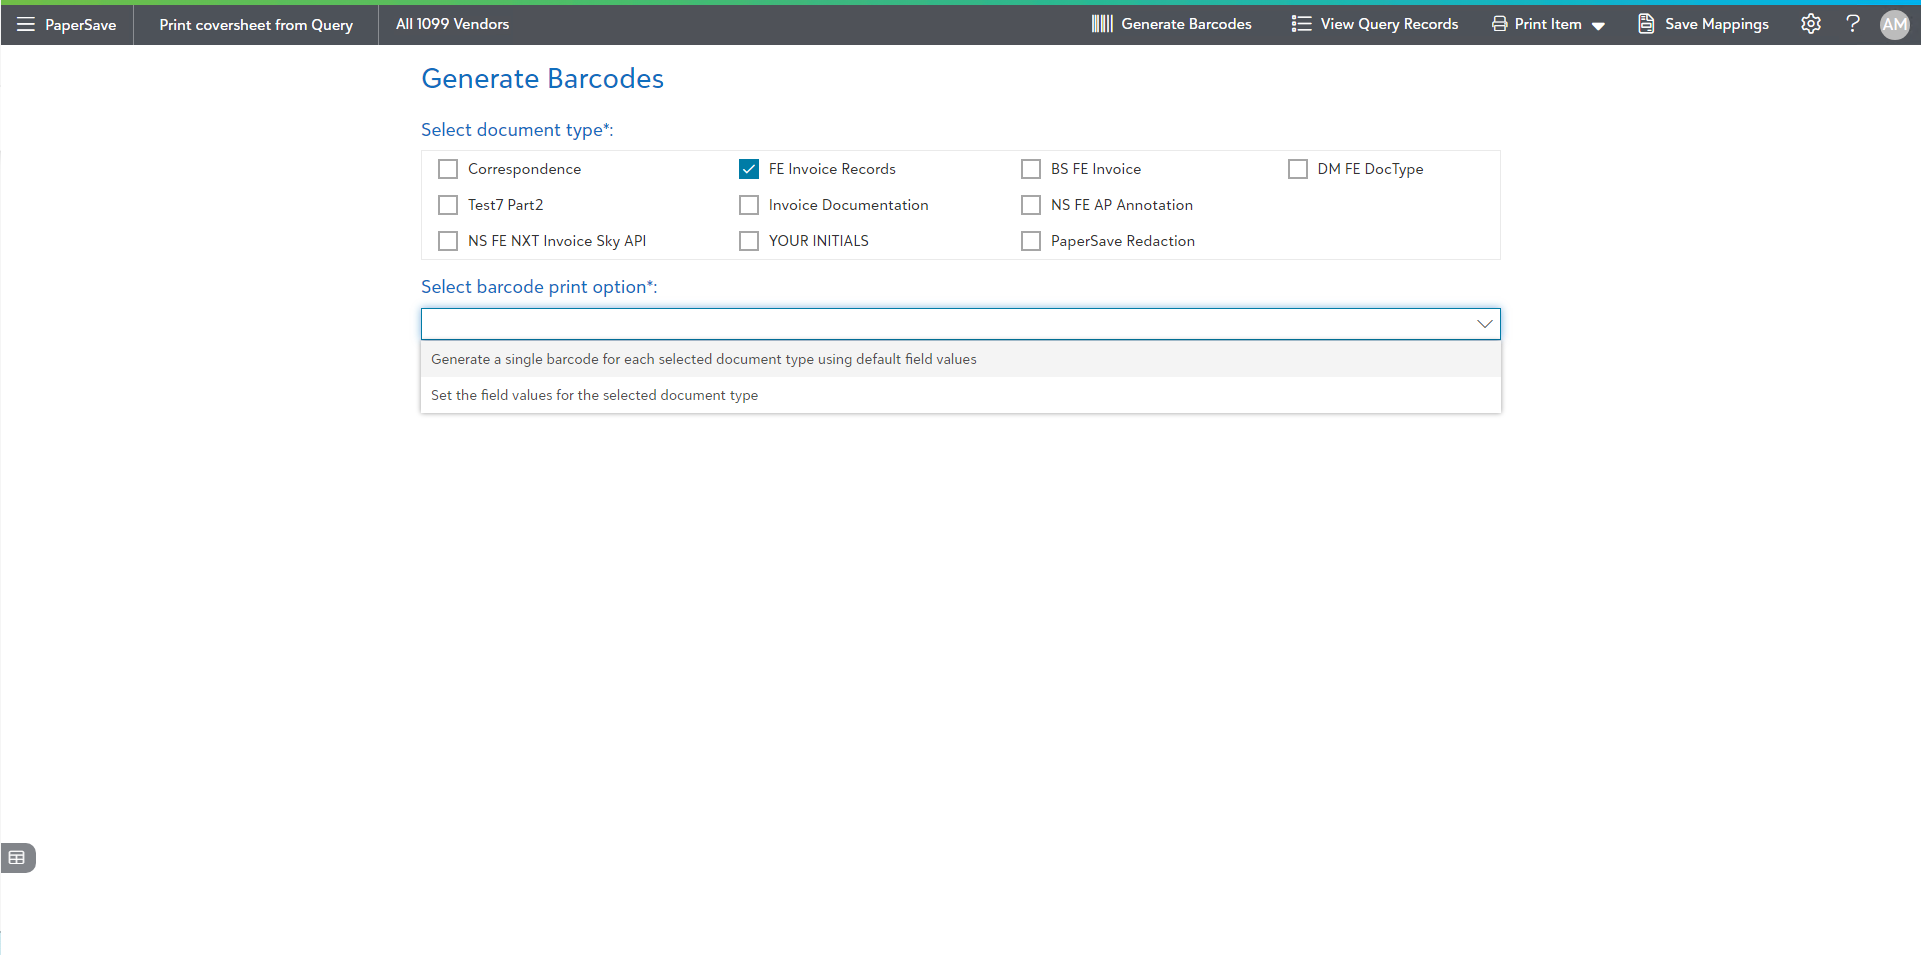This screenshot has width=1921, height=955.
Task: Click the Print Item printer icon
Action: [x=1499, y=24]
